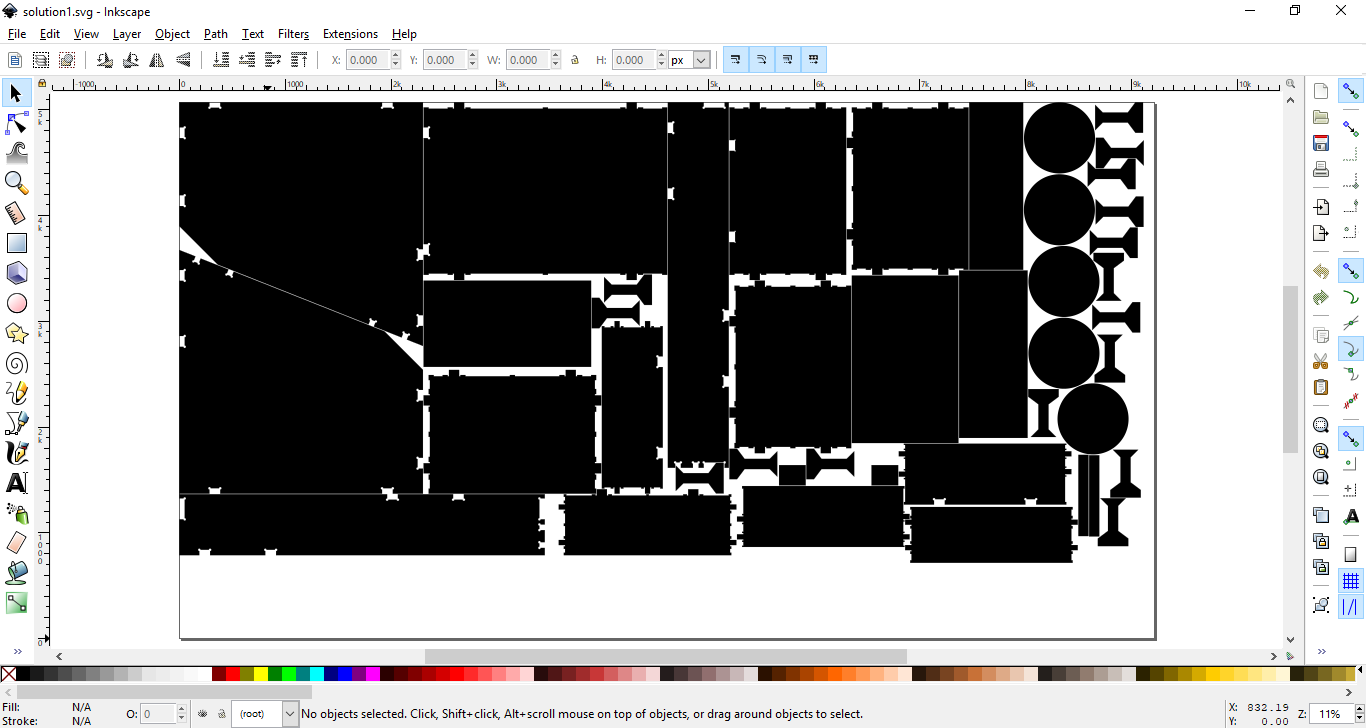Toggle move patterns along with objects
This screenshot has height=728, width=1366.
pos(814,60)
